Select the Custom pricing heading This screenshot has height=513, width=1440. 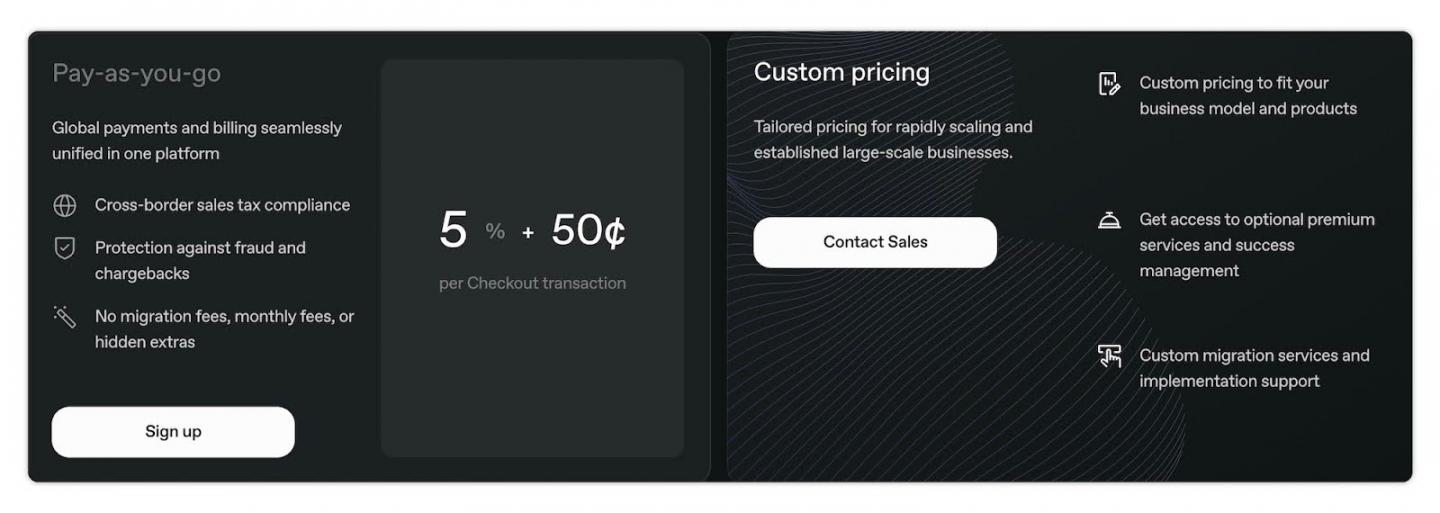coord(841,72)
